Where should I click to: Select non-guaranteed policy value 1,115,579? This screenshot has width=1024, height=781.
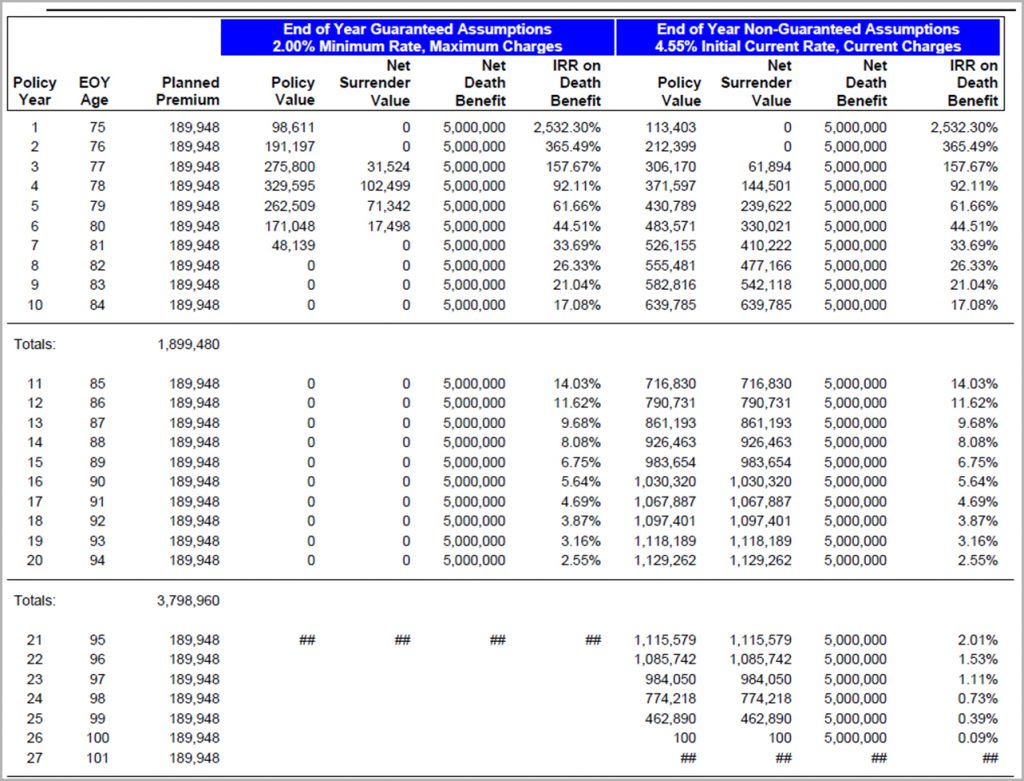click(665, 640)
